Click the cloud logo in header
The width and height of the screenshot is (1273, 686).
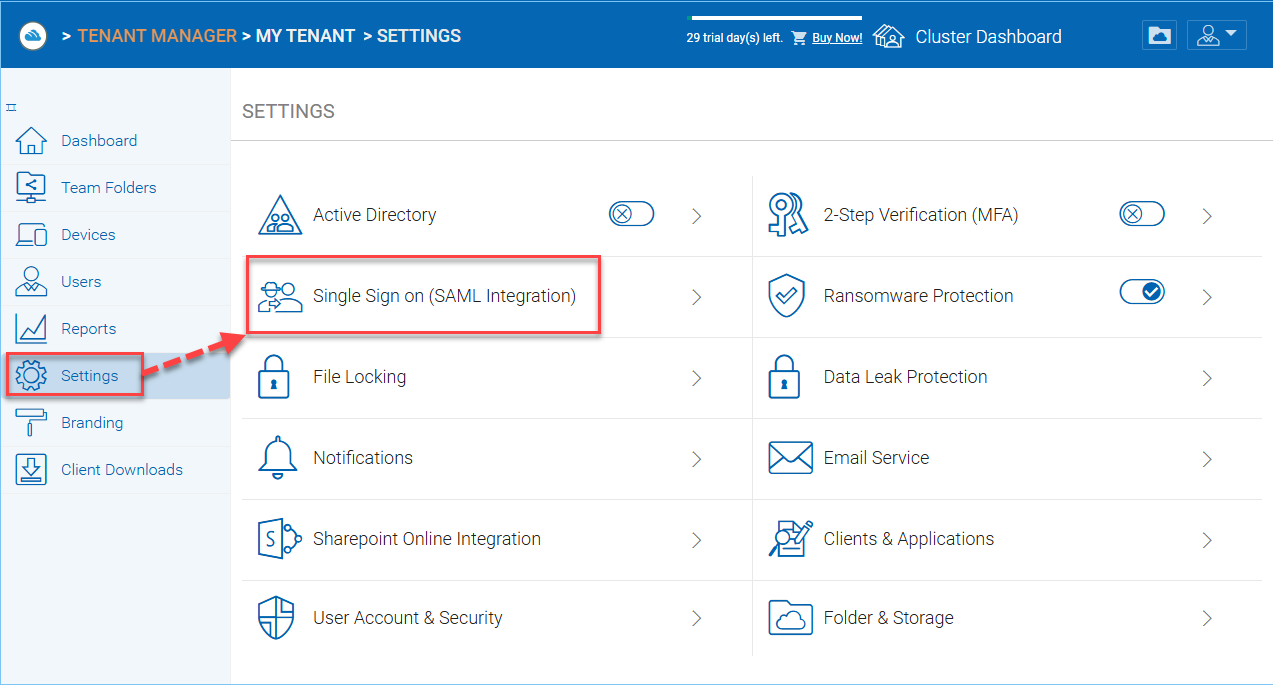(34, 36)
